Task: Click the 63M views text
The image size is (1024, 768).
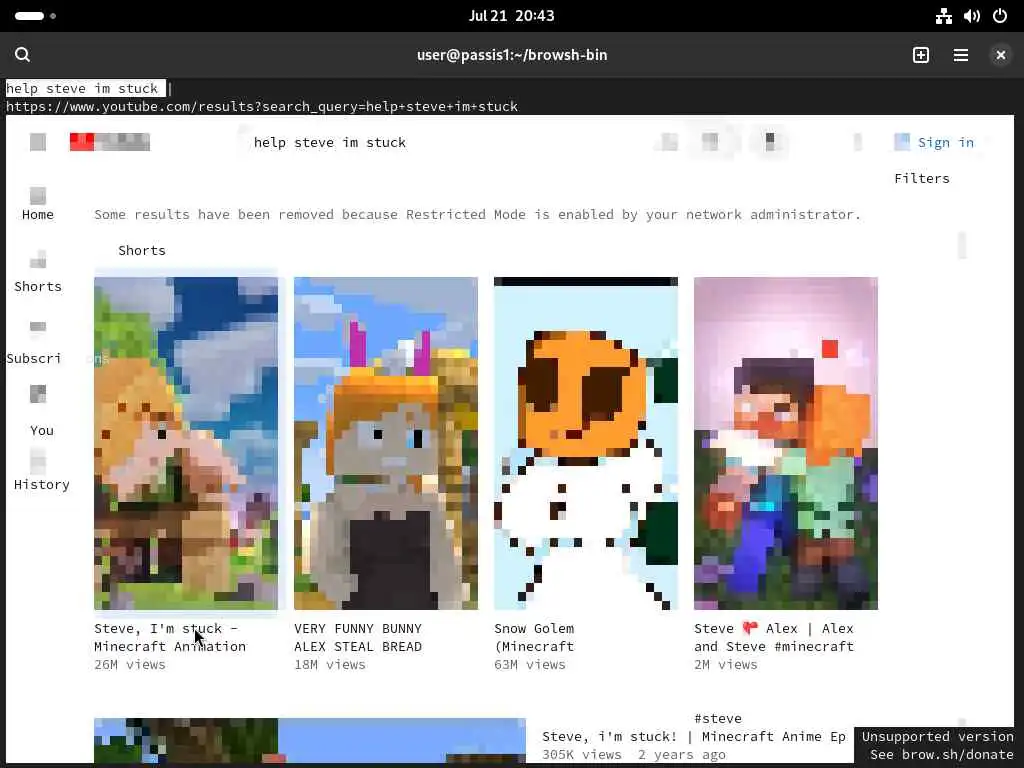Action: (x=530, y=664)
